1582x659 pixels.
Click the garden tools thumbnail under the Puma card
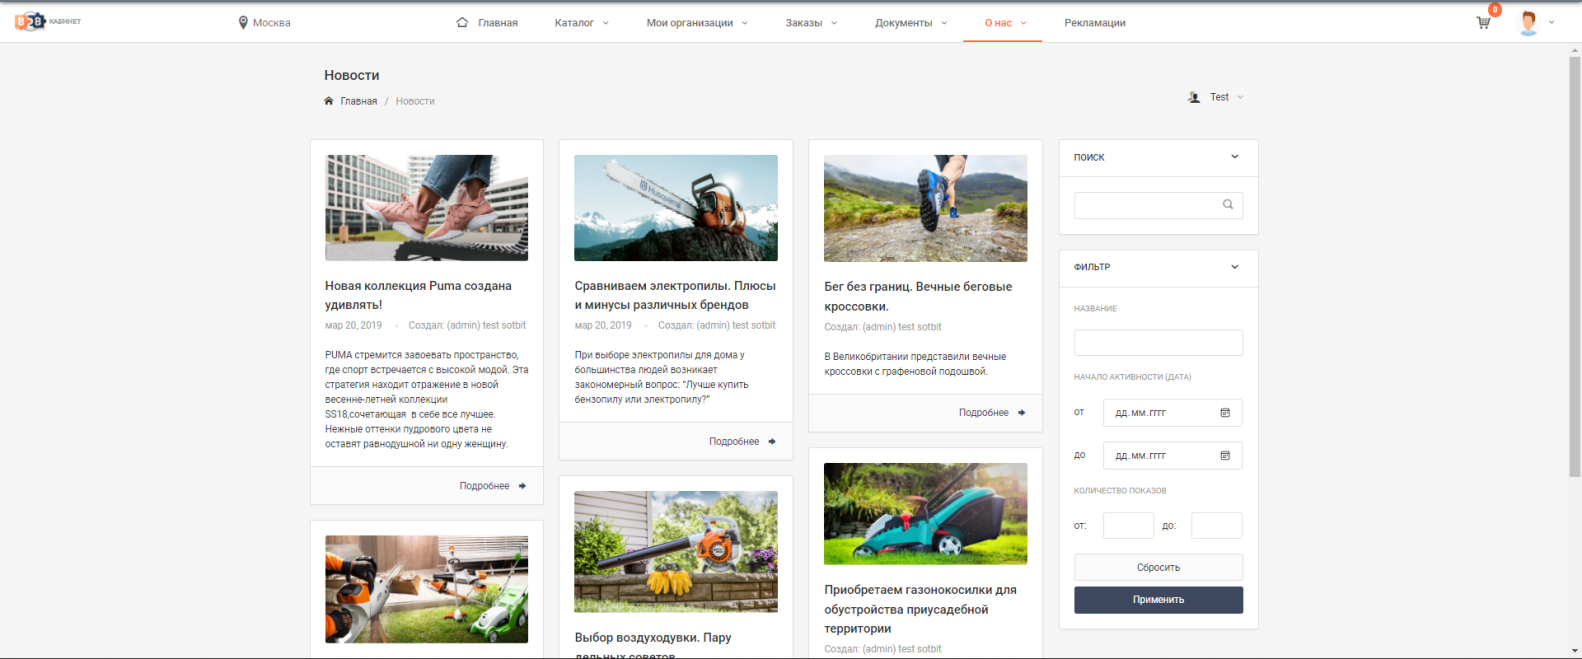pyautogui.click(x=426, y=589)
